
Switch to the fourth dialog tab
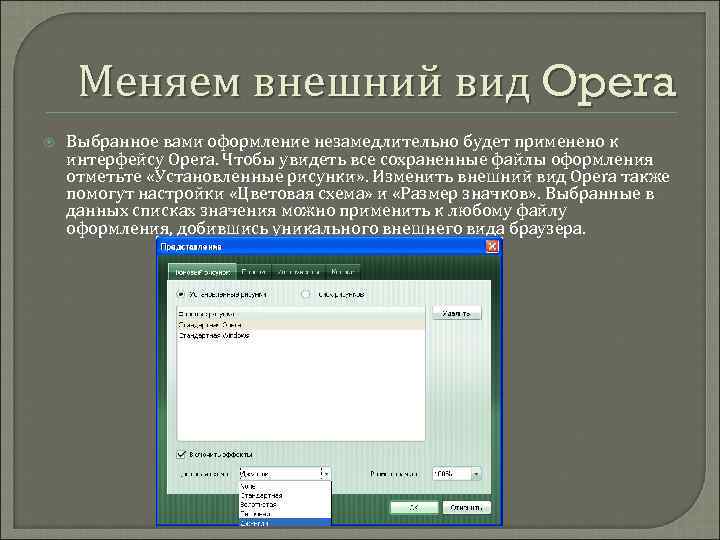(x=343, y=272)
